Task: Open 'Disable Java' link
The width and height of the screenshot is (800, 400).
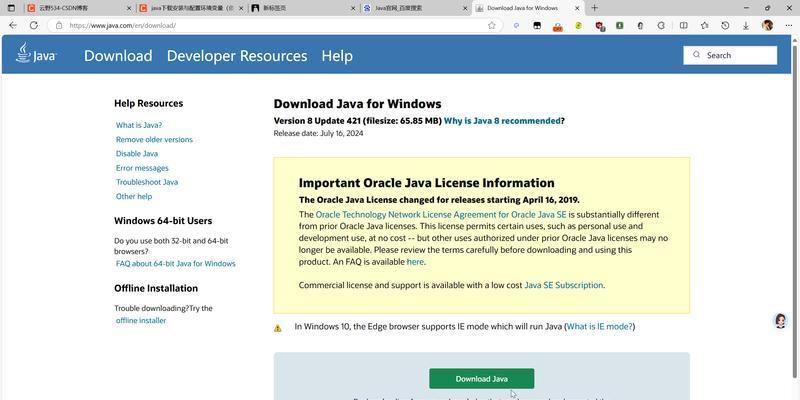Action: 137,154
